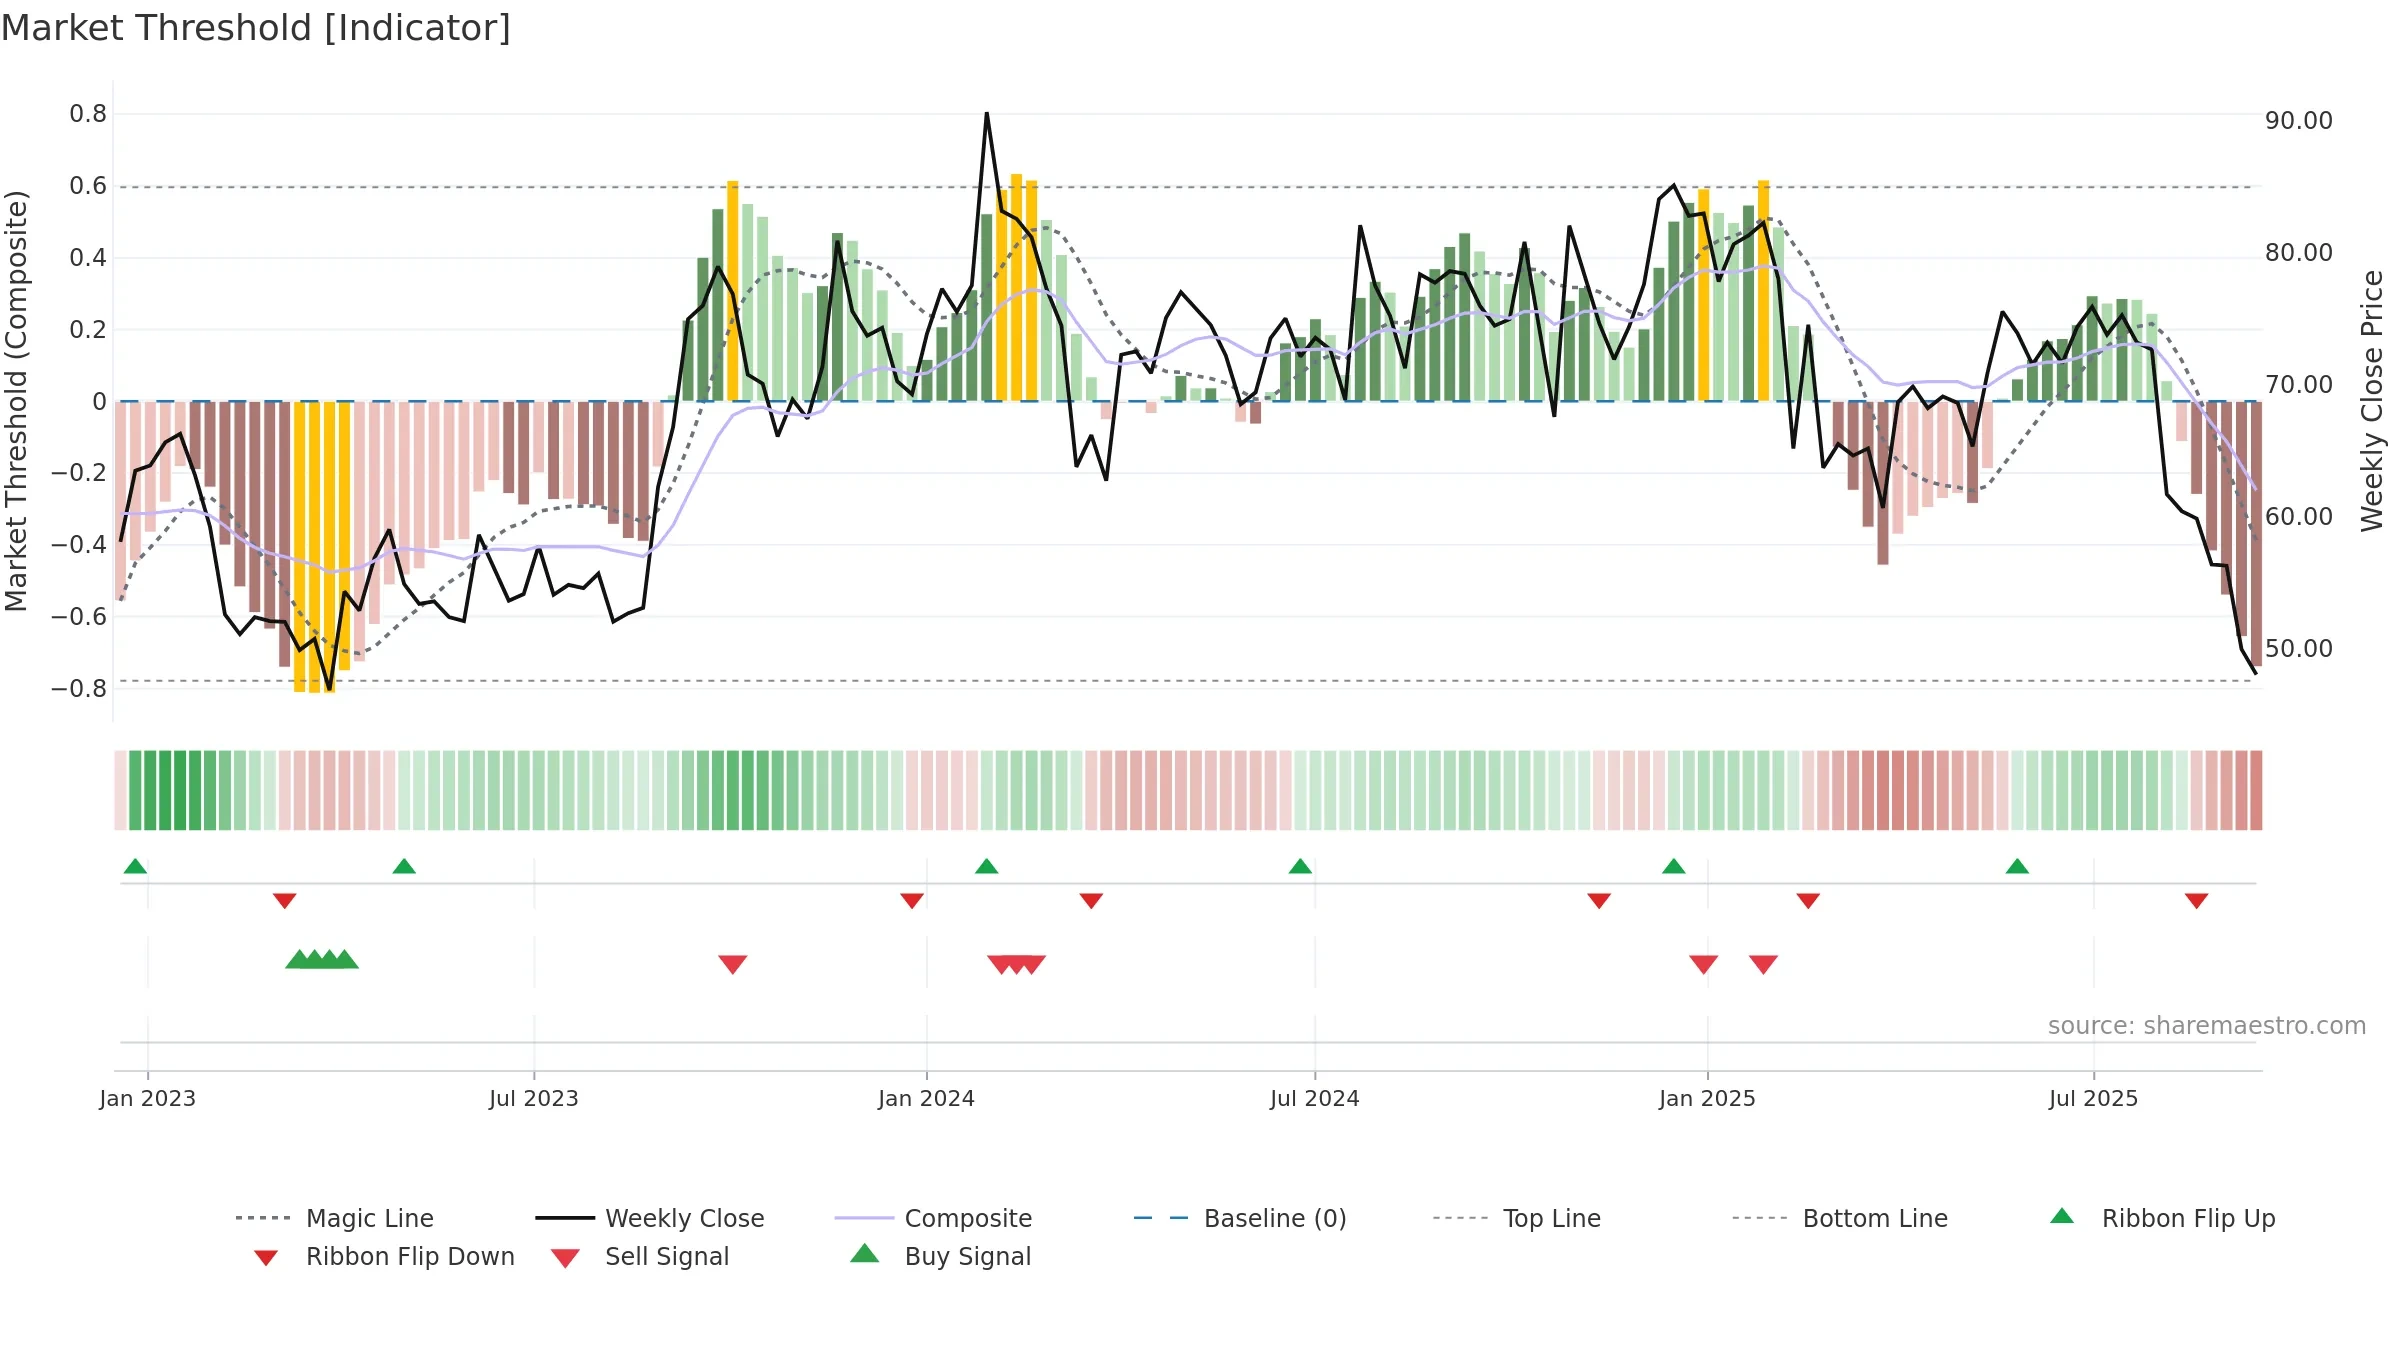Click the source: sharemaestro.com text
Viewport: 2400px width, 1350px height.
pos(2207,1026)
